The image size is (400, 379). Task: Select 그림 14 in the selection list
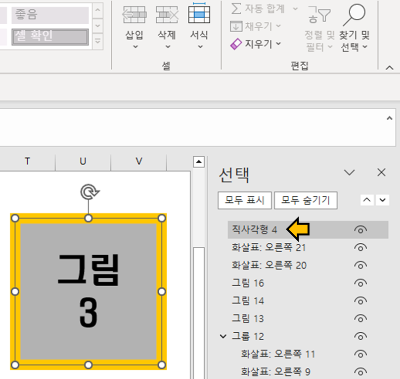point(248,301)
